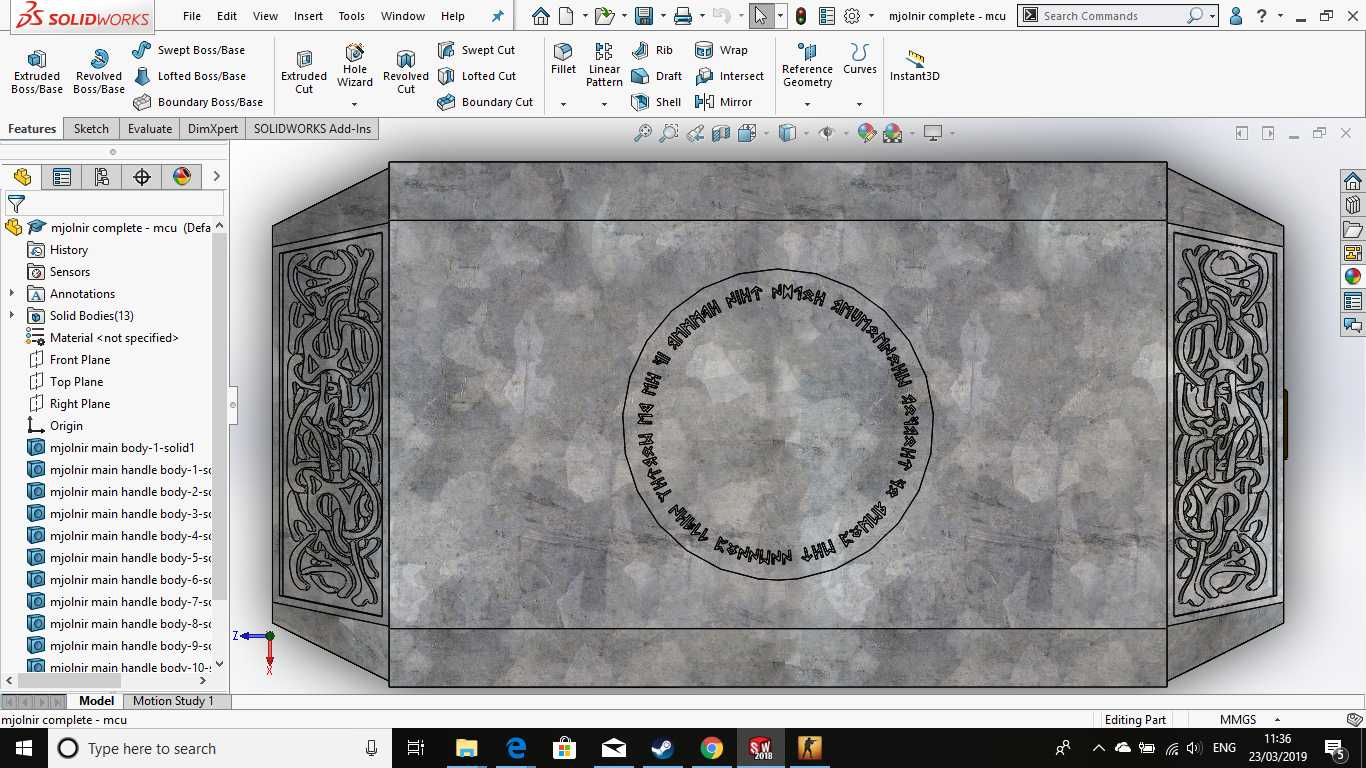The width and height of the screenshot is (1366, 768).
Task: Activate Section View in heads-up toolbar
Action: (721, 133)
